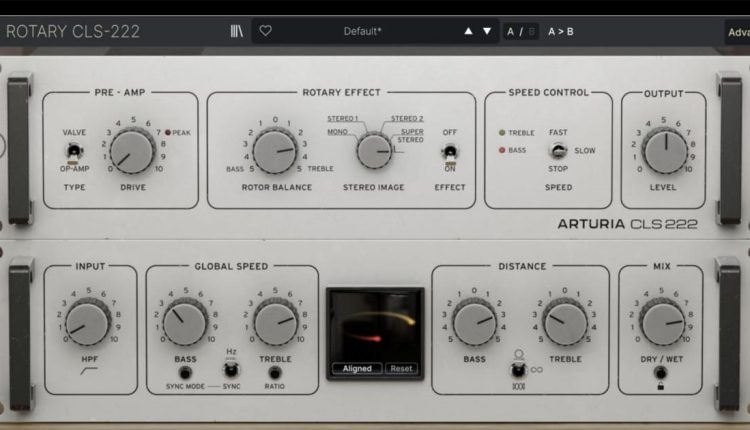Flip the Fast/Slow/Stop speed switch
750x430 pixels.
point(557,151)
